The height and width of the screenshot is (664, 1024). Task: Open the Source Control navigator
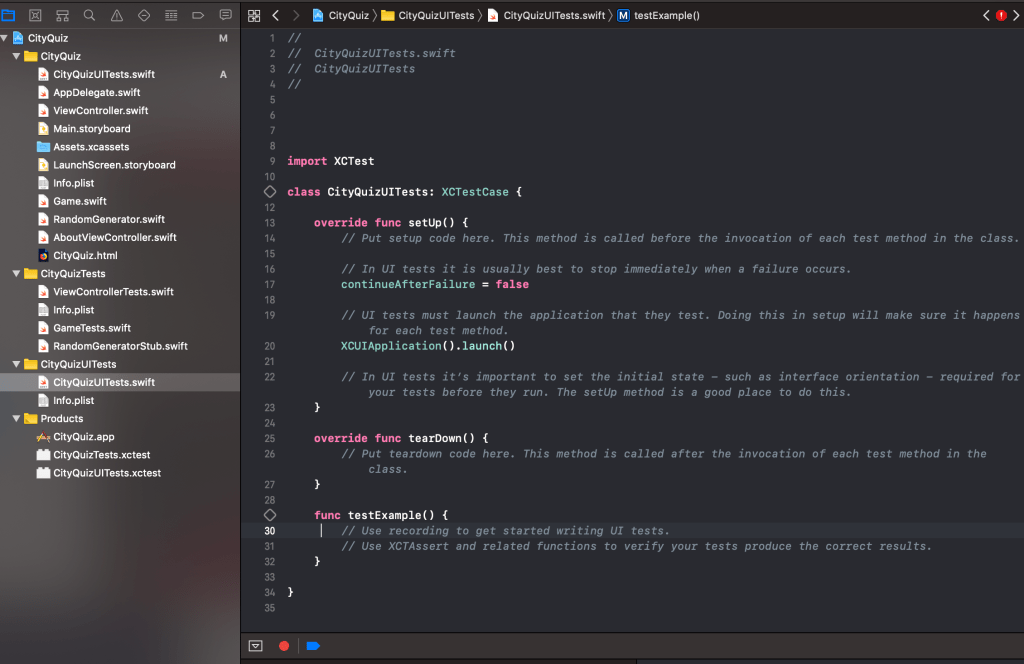(36, 16)
